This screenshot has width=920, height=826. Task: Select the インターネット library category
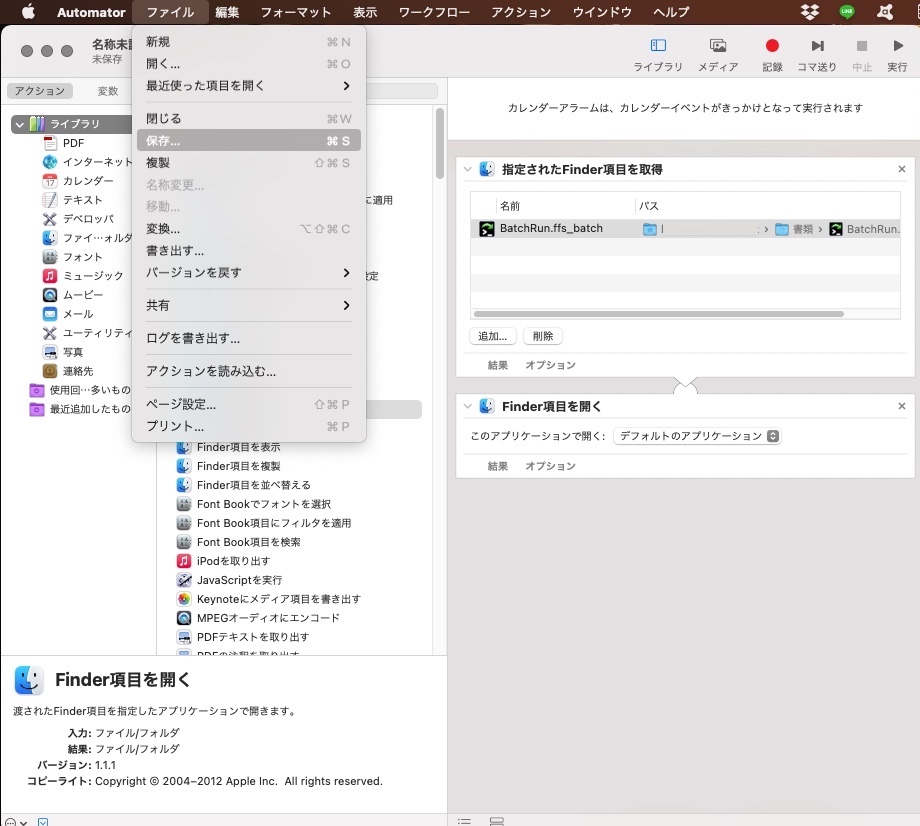pyautogui.click(x=87, y=161)
